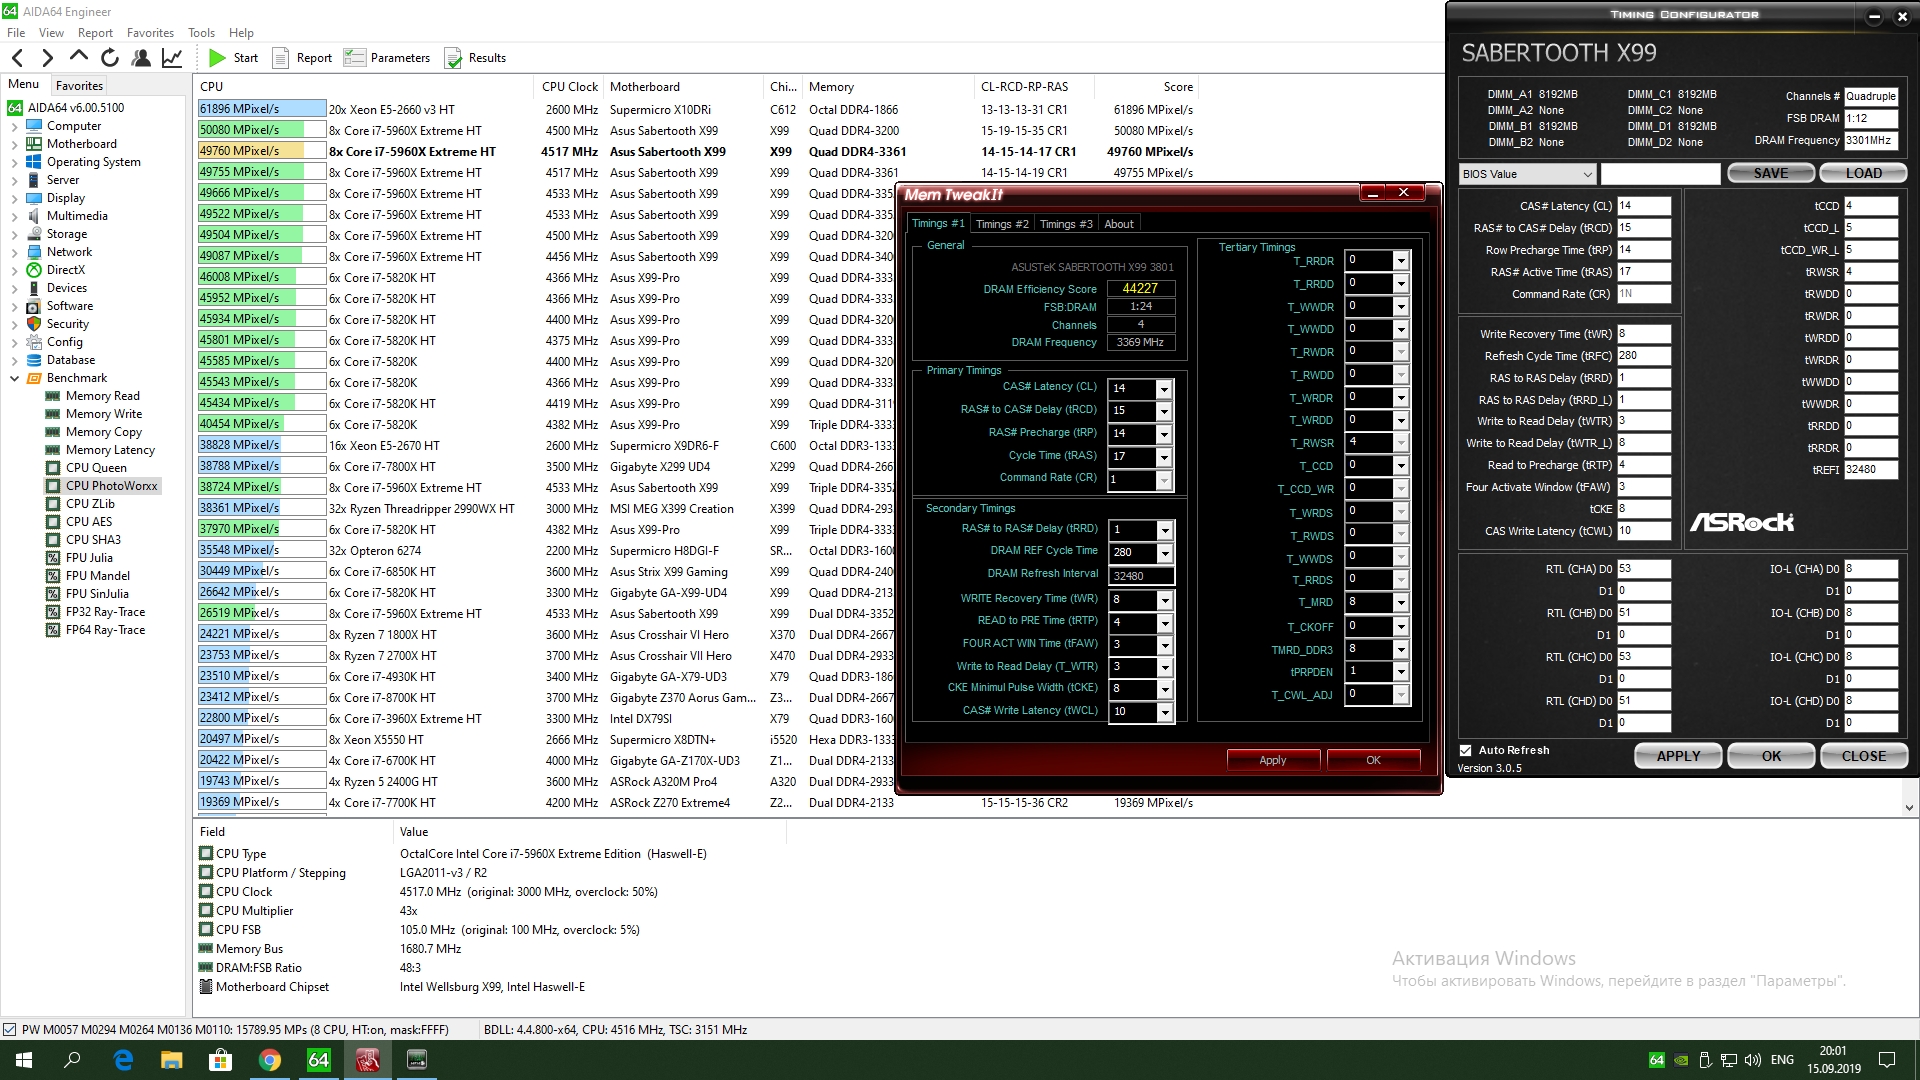Open the BIOS Value combo box
This screenshot has height=1080, width=1920.
1526,174
